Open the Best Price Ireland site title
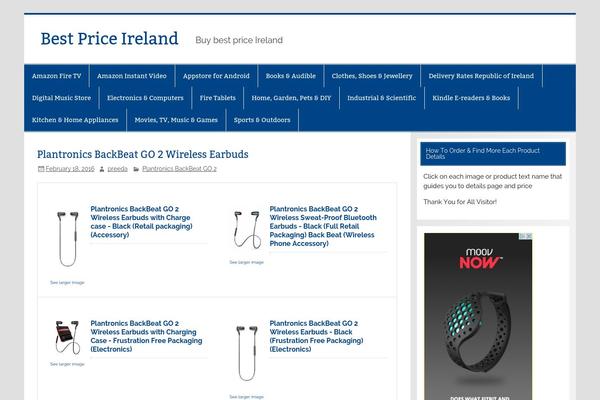600x400 pixels. [x=109, y=39]
